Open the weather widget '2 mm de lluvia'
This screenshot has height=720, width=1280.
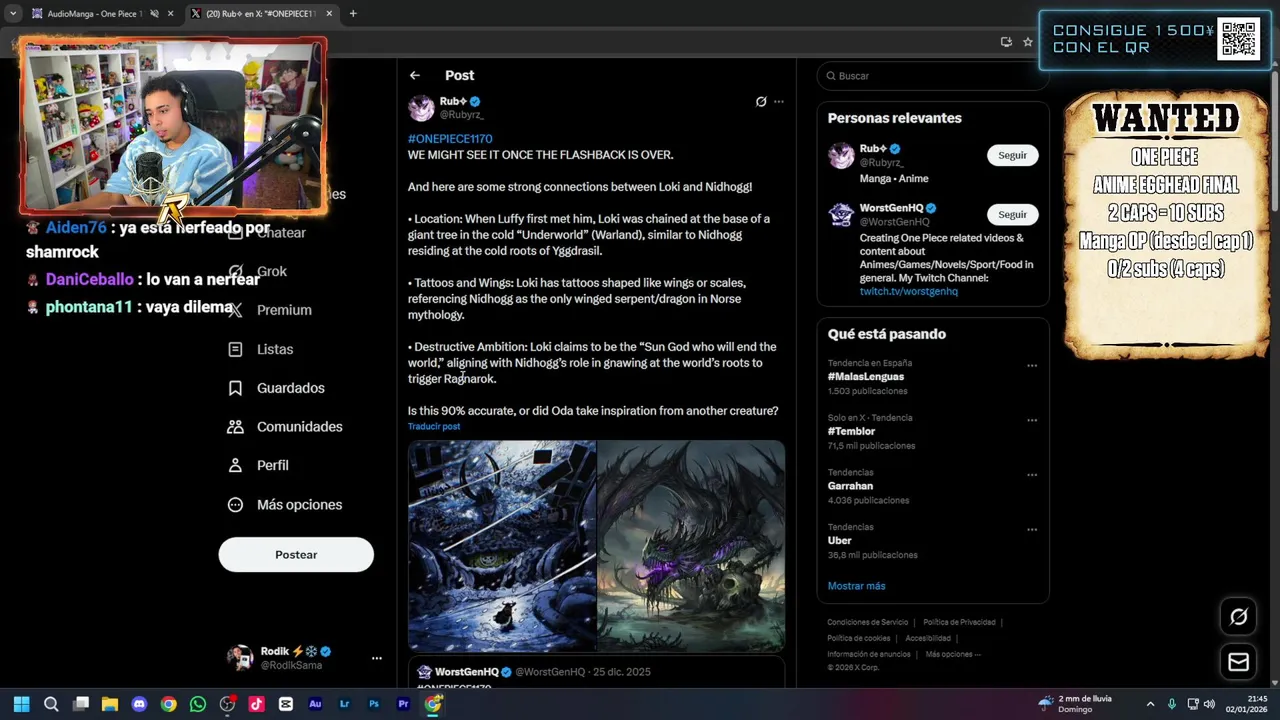1076,704
